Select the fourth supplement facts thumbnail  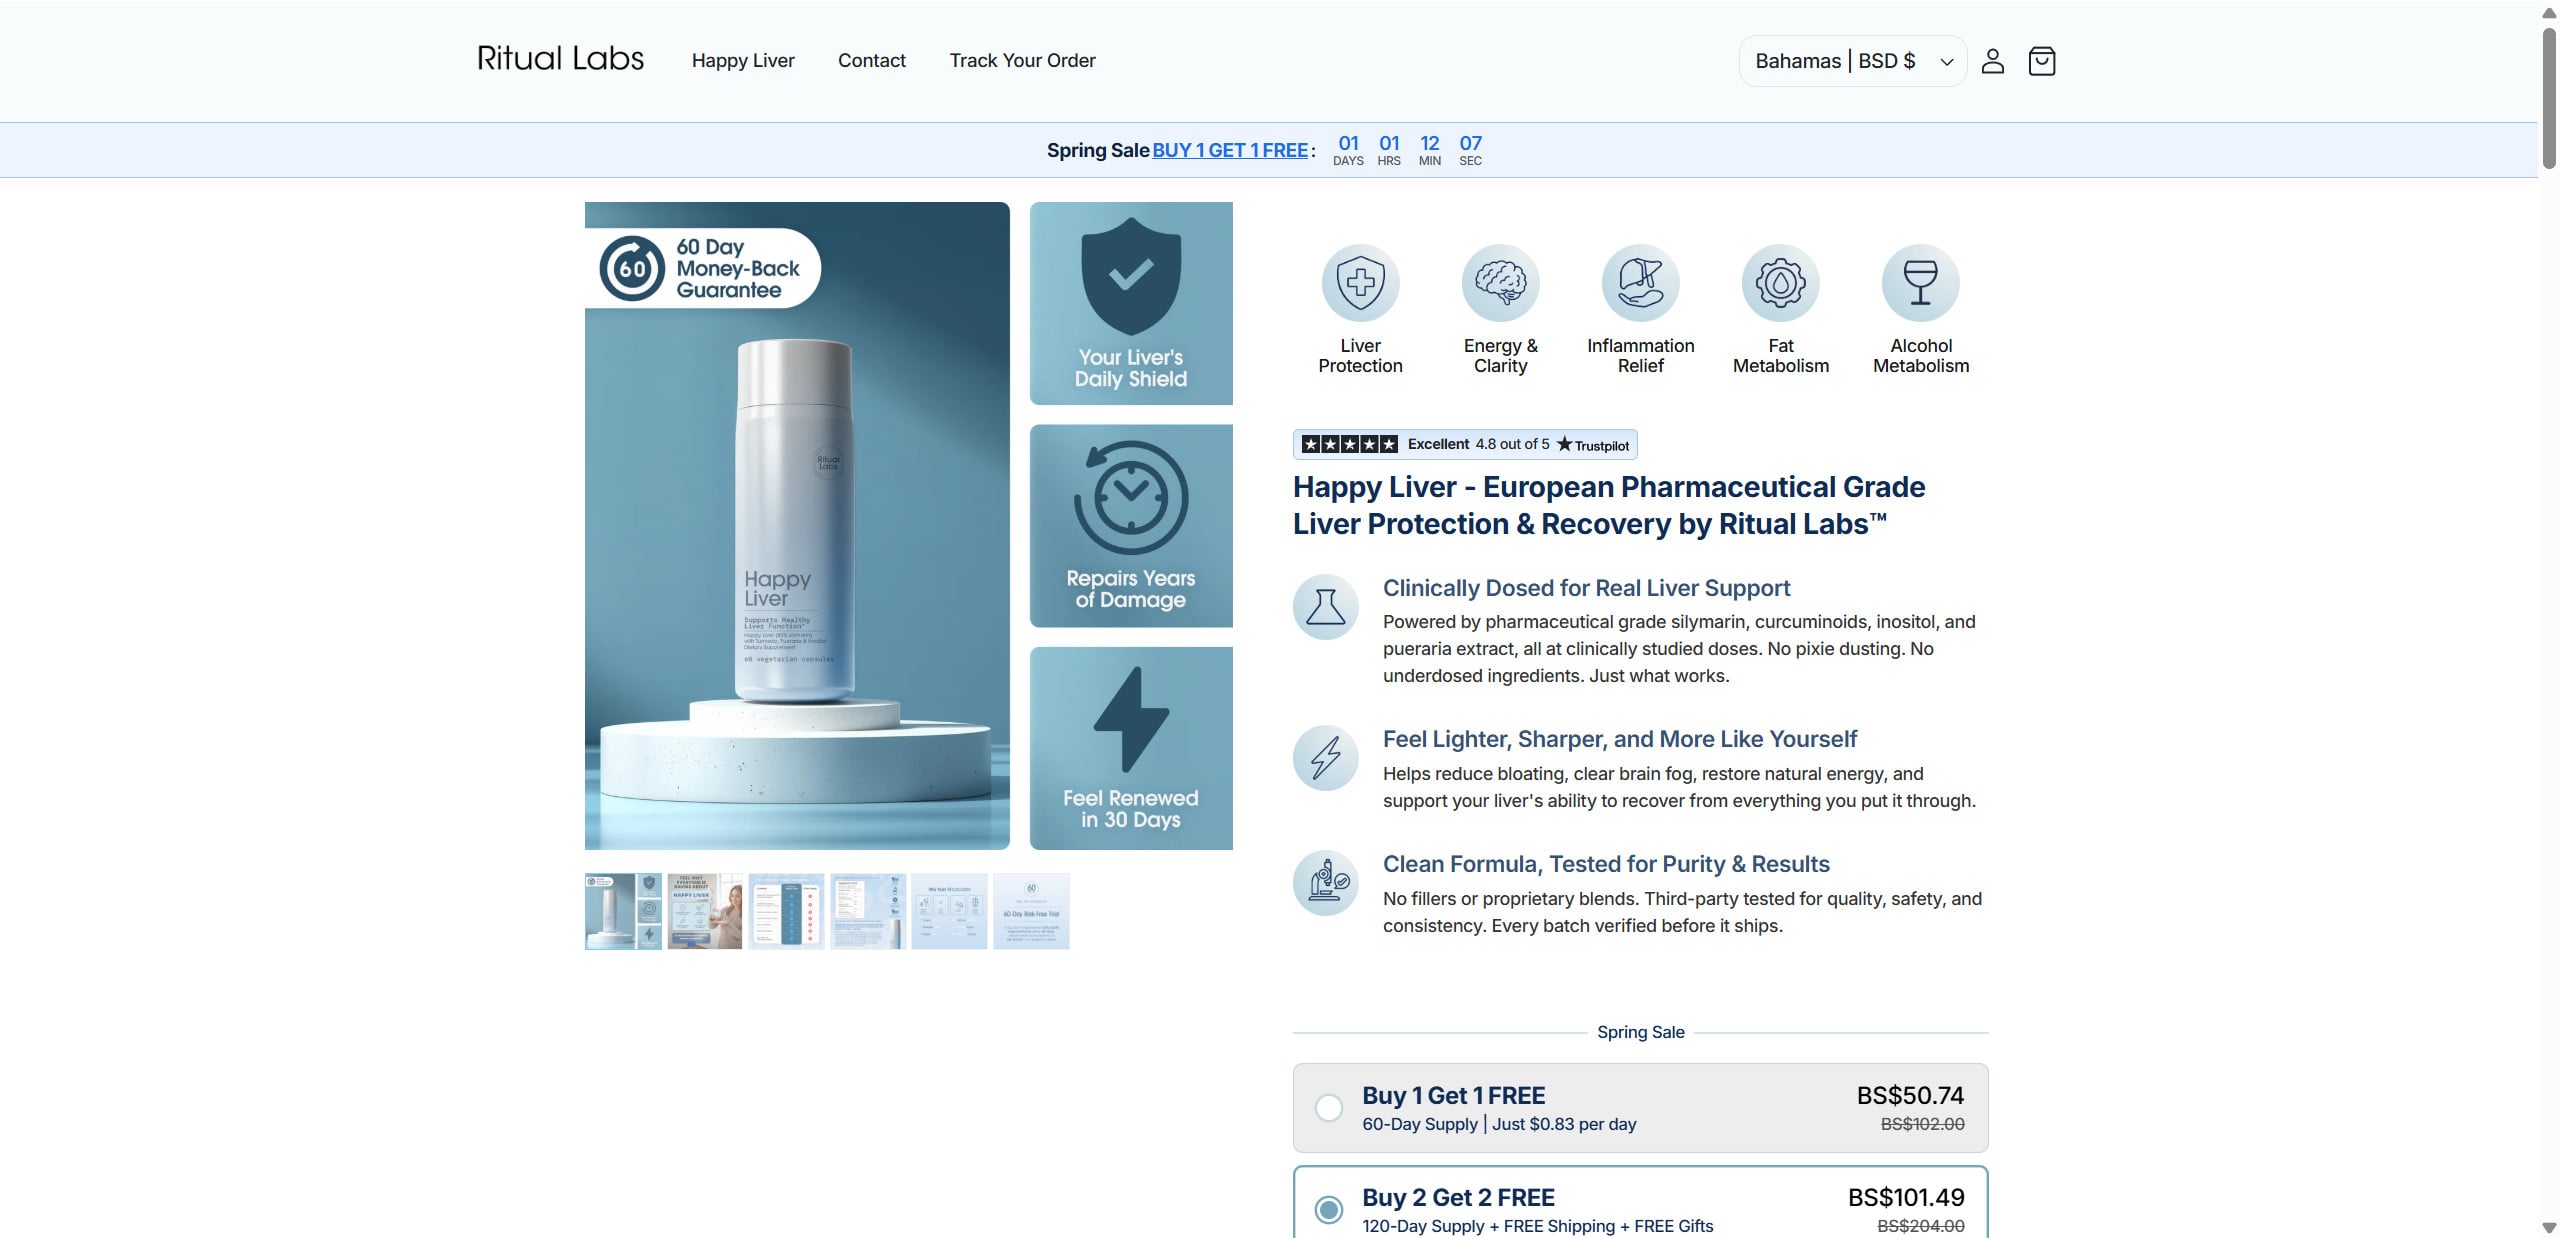tap(868, 911)
